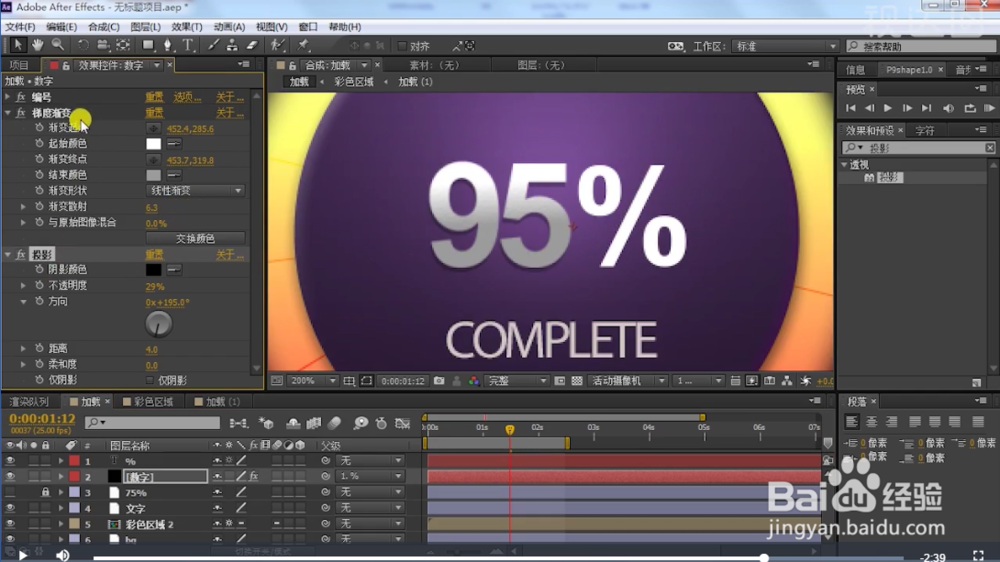Click the 选项... link for 编号
Screen dimensions: 1000x562
coord(188,97)
